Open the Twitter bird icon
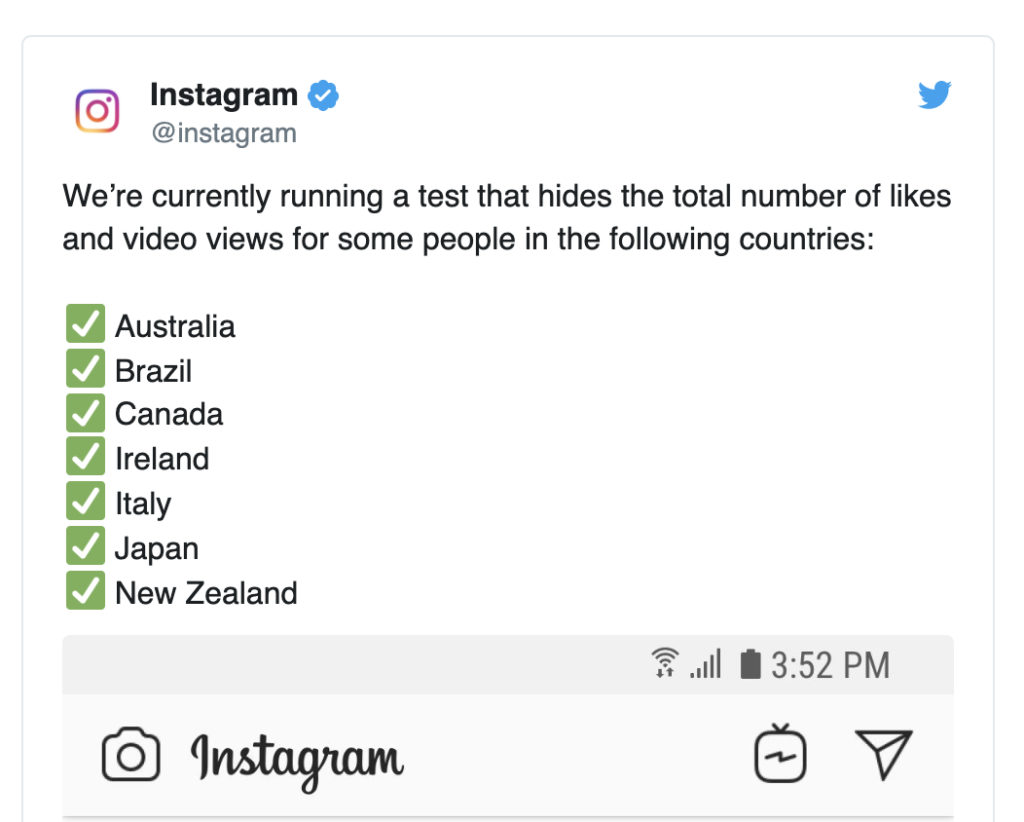This screenshot has height=822, width=1024. pyautogui.click(x=935, y=95)
